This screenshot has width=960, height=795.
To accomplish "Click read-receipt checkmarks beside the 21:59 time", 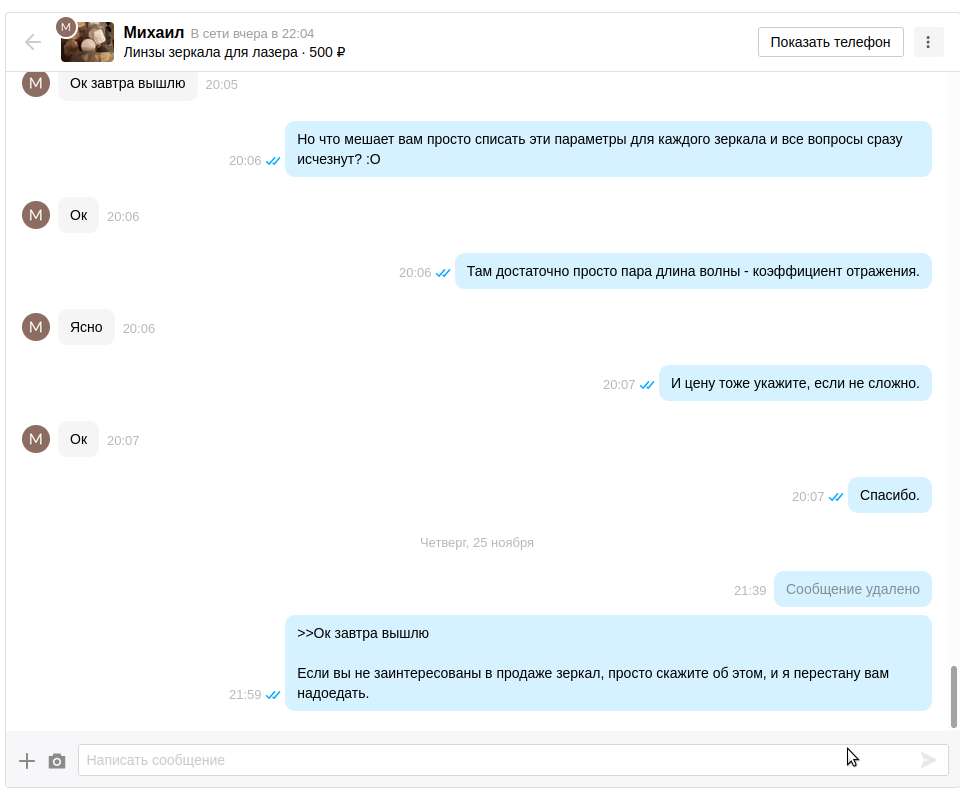I will click(x=273, y=695).
